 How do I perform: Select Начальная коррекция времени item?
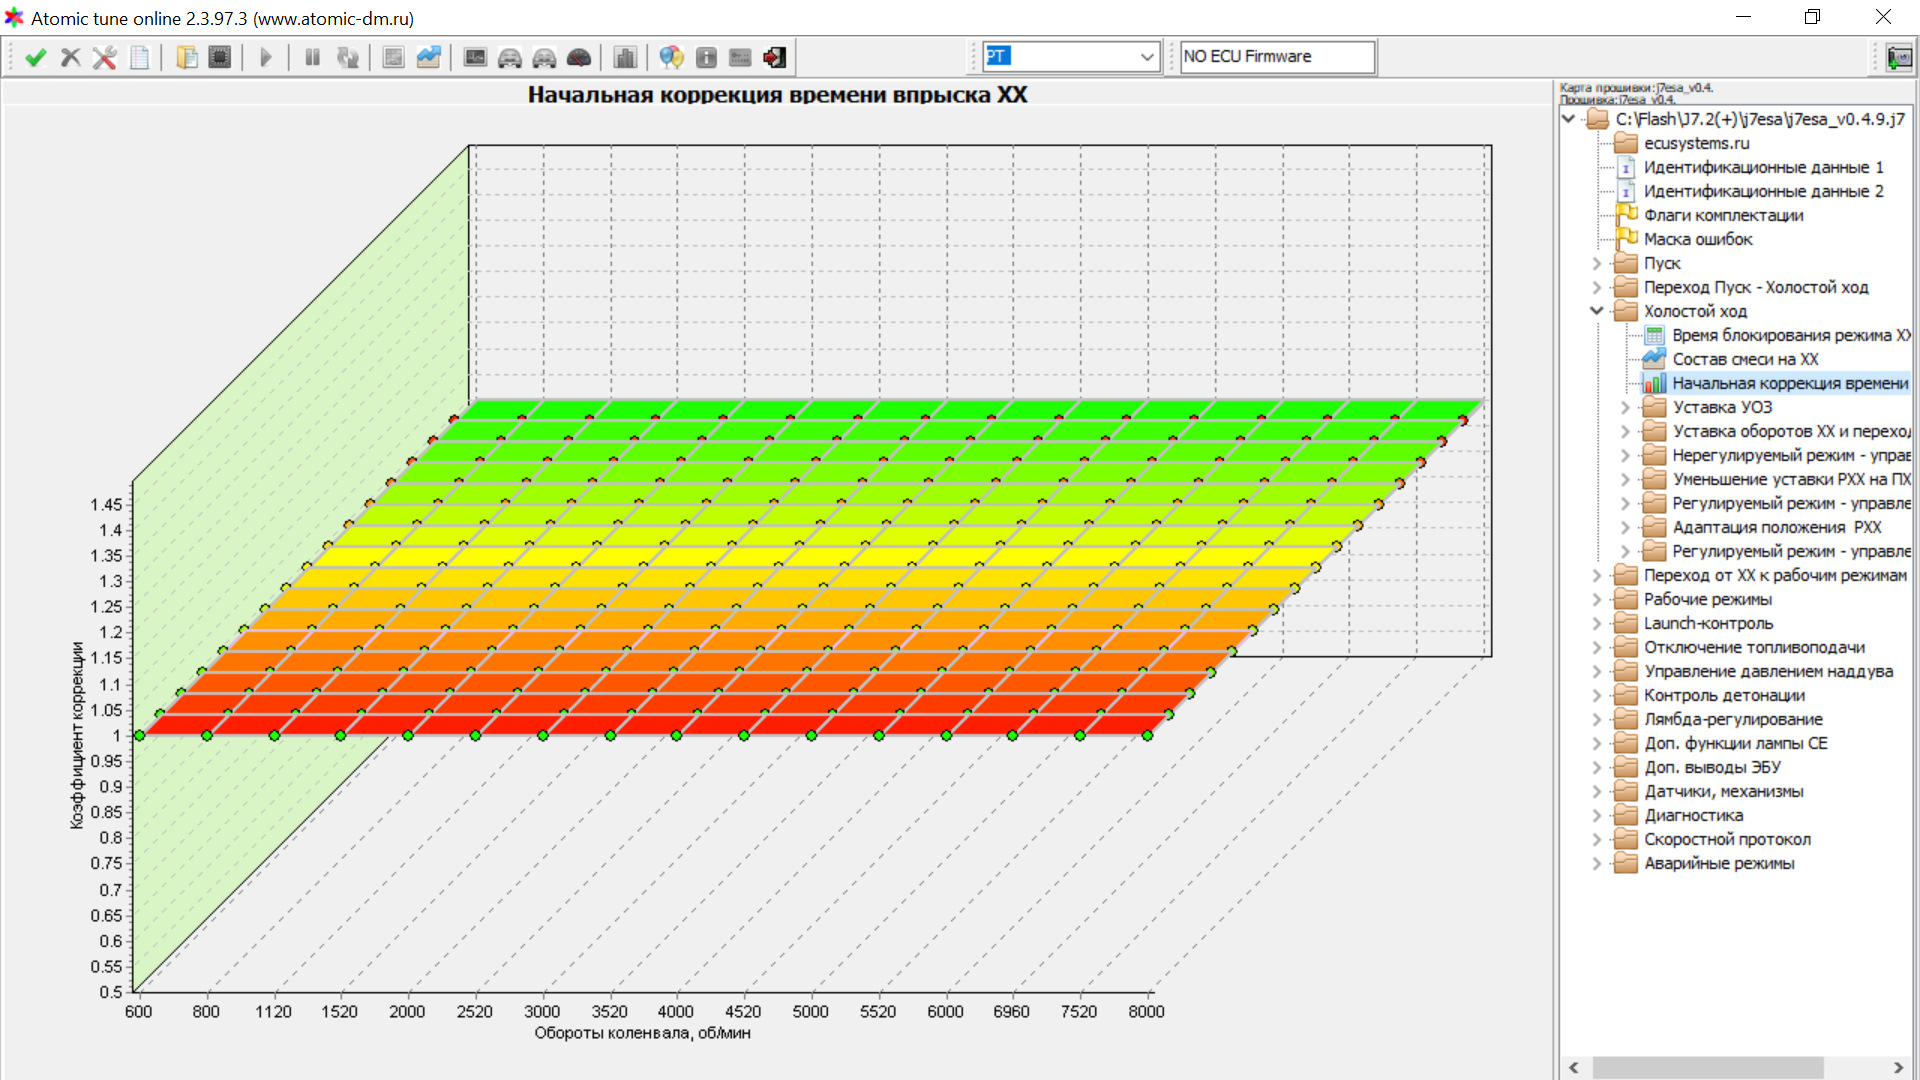click(1790, 383)
